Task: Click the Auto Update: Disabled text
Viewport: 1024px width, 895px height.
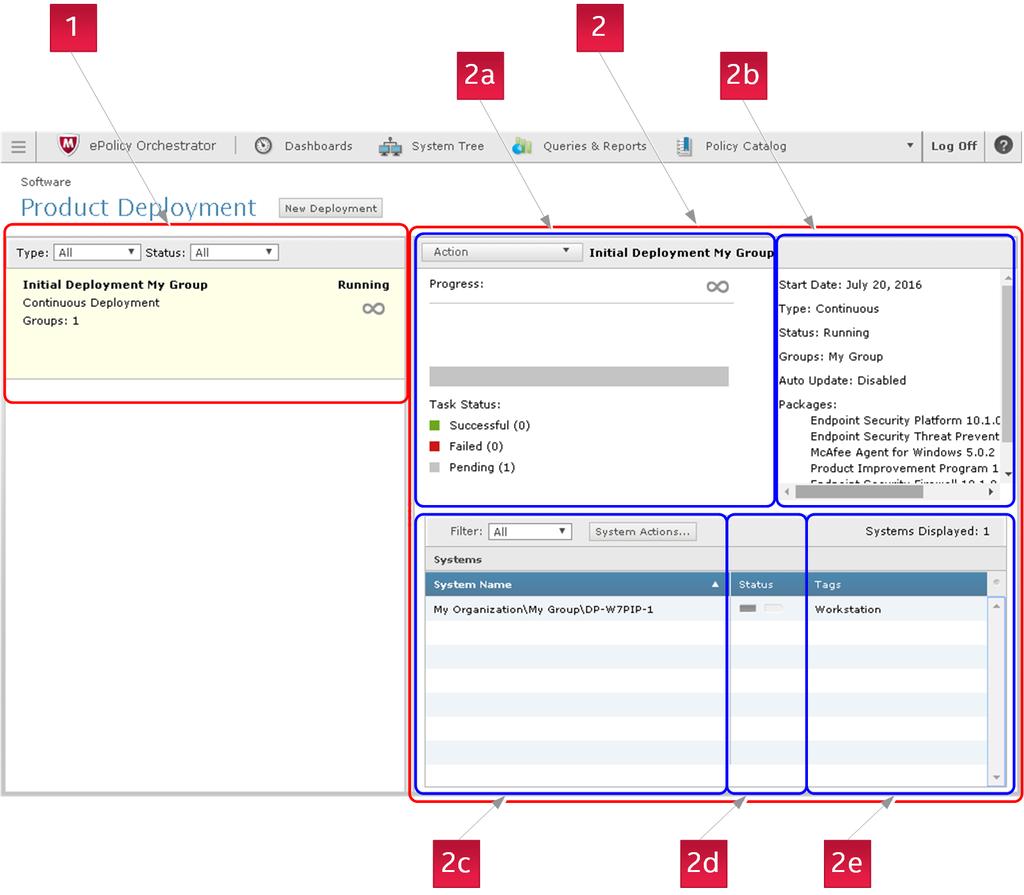Action: tap(842, 380)
